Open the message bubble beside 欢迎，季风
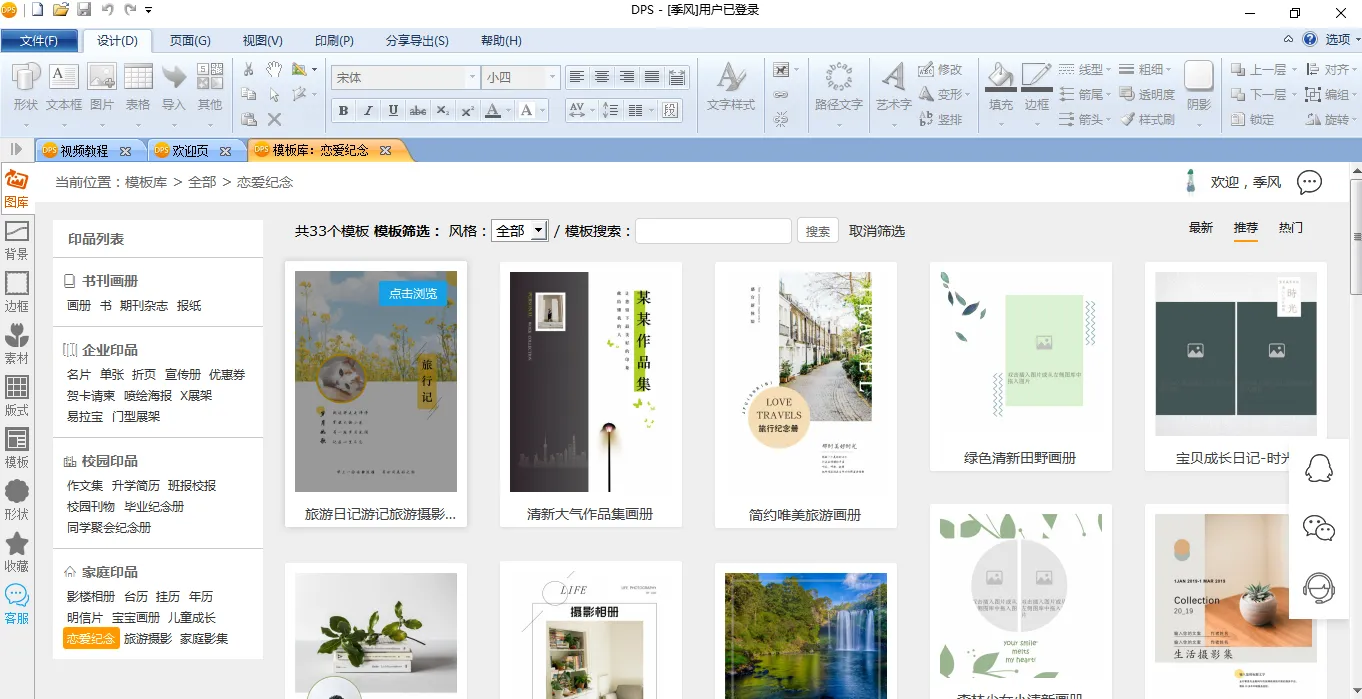Screen dimensions: 1362x699 1309,182
